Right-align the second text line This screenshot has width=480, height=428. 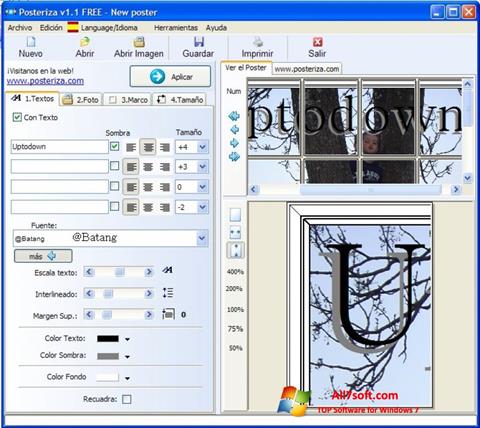pyautogui.click(x=165, y=167)
